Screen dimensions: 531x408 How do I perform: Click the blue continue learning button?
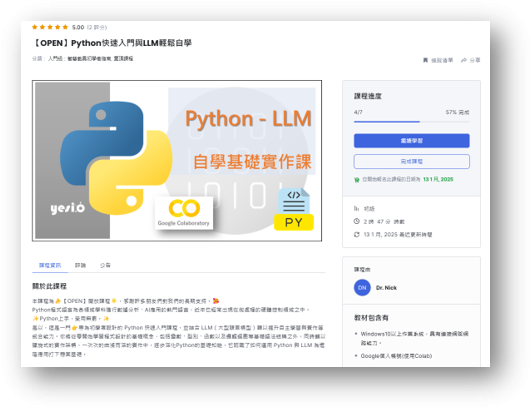(411, 141)
